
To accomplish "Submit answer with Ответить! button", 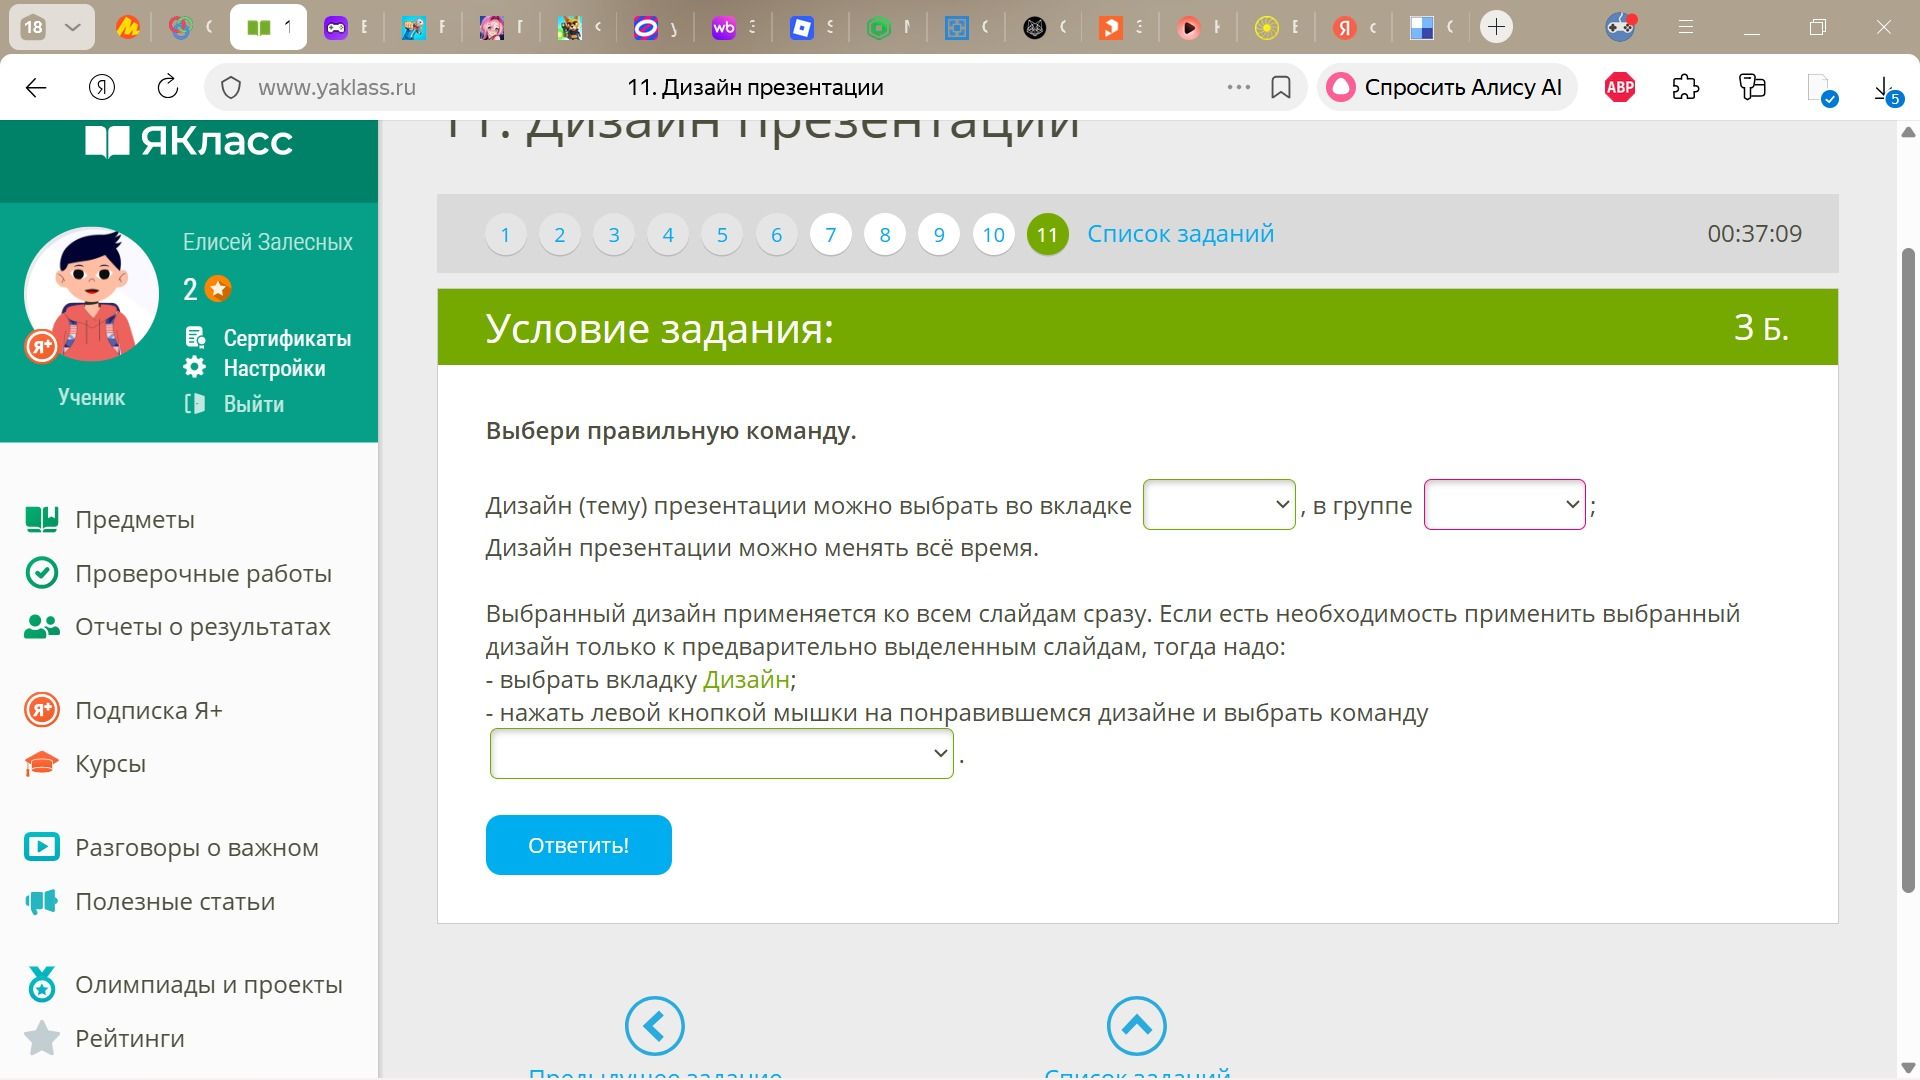I will (578, 845).
